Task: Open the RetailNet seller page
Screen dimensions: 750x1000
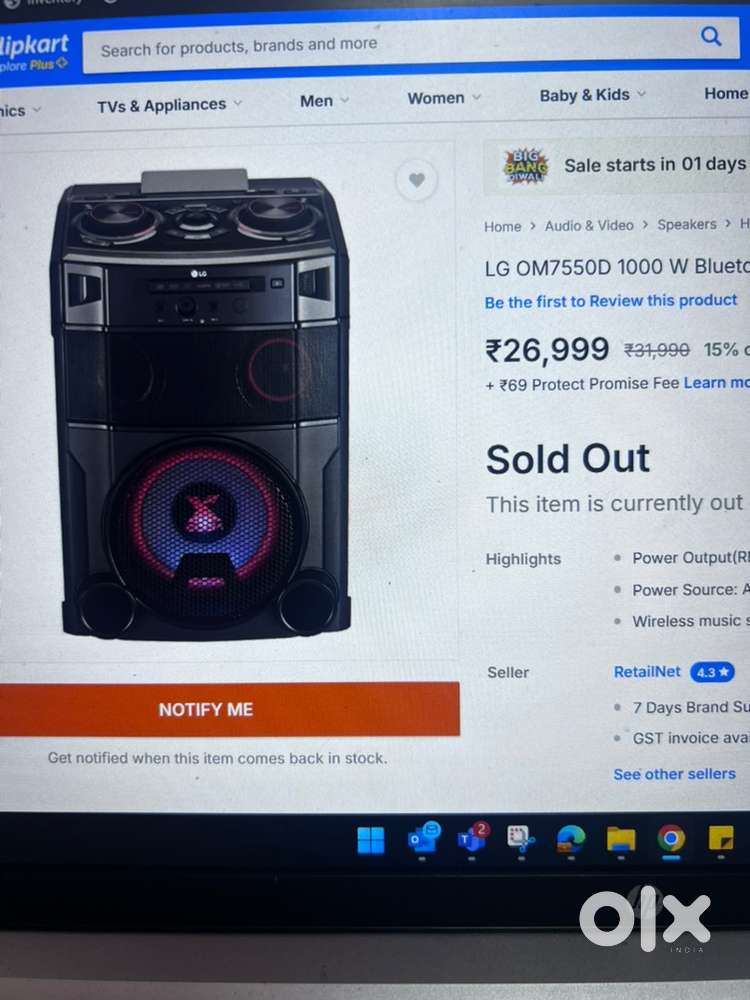Action: [x=647, y=672]
